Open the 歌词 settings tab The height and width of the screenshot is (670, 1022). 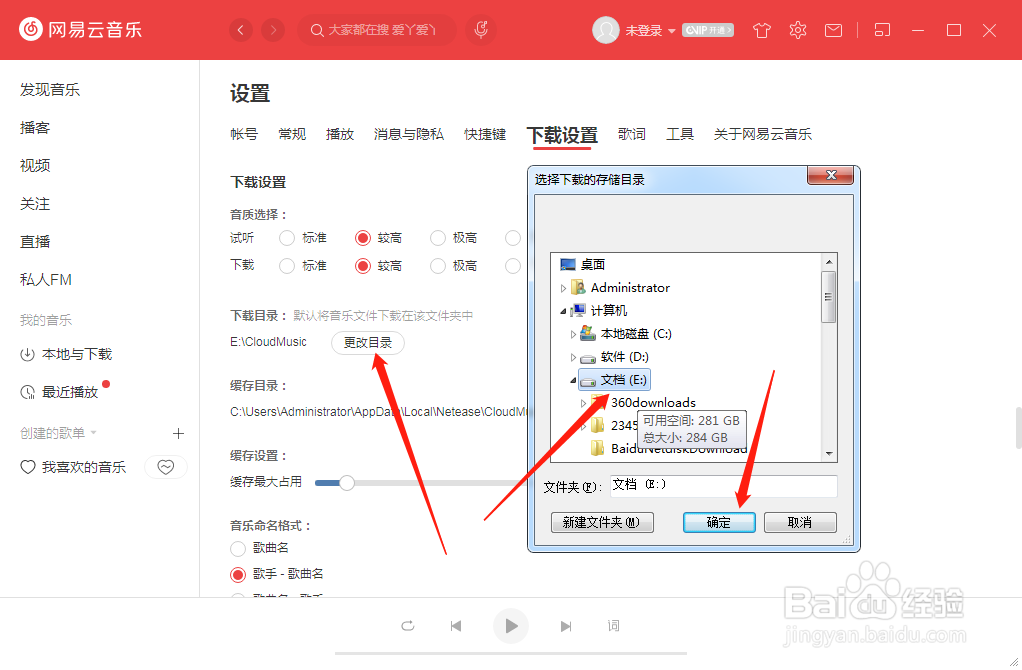[x=632, y=134]
